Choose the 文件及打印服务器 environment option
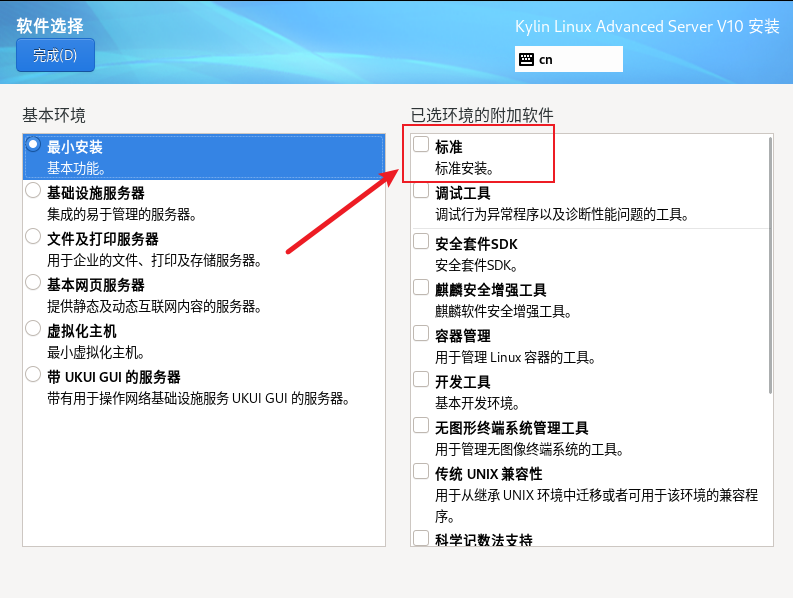The height and width of the screenshot is (598, 793). click(33, 236)
